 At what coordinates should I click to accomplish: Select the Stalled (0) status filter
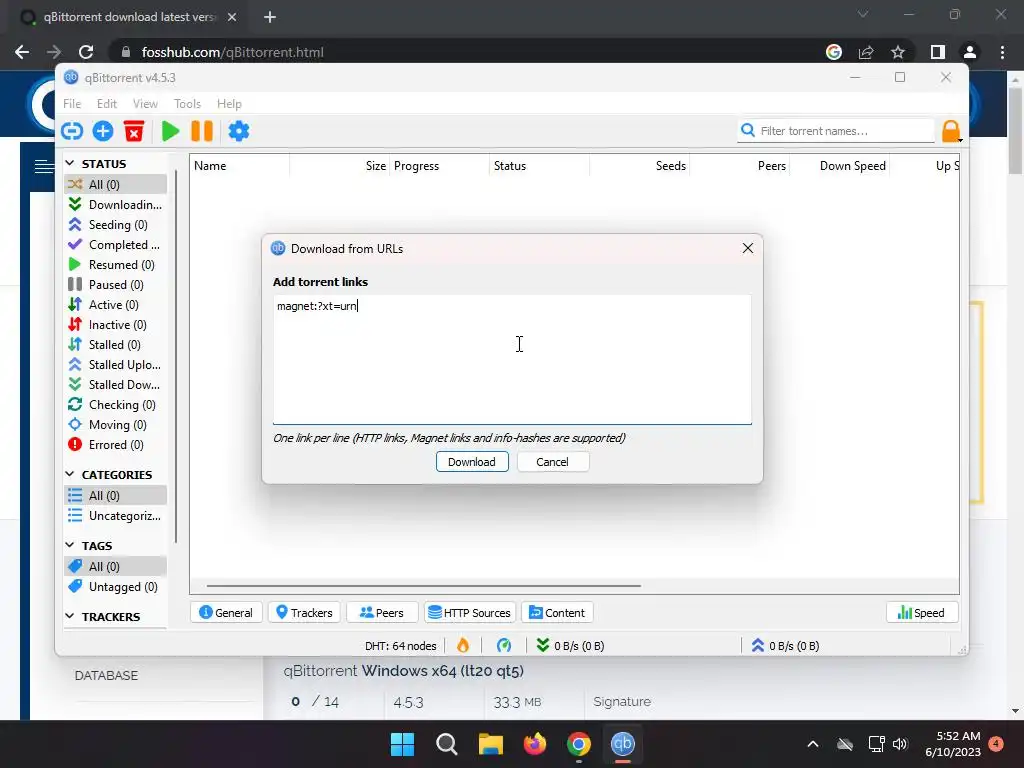tap(116, 345)
